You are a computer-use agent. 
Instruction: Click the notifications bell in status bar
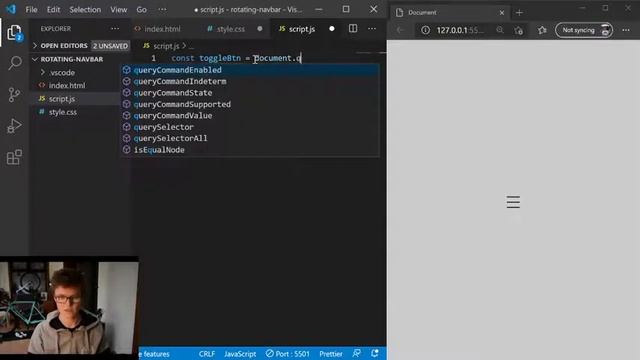coord(375,353)
